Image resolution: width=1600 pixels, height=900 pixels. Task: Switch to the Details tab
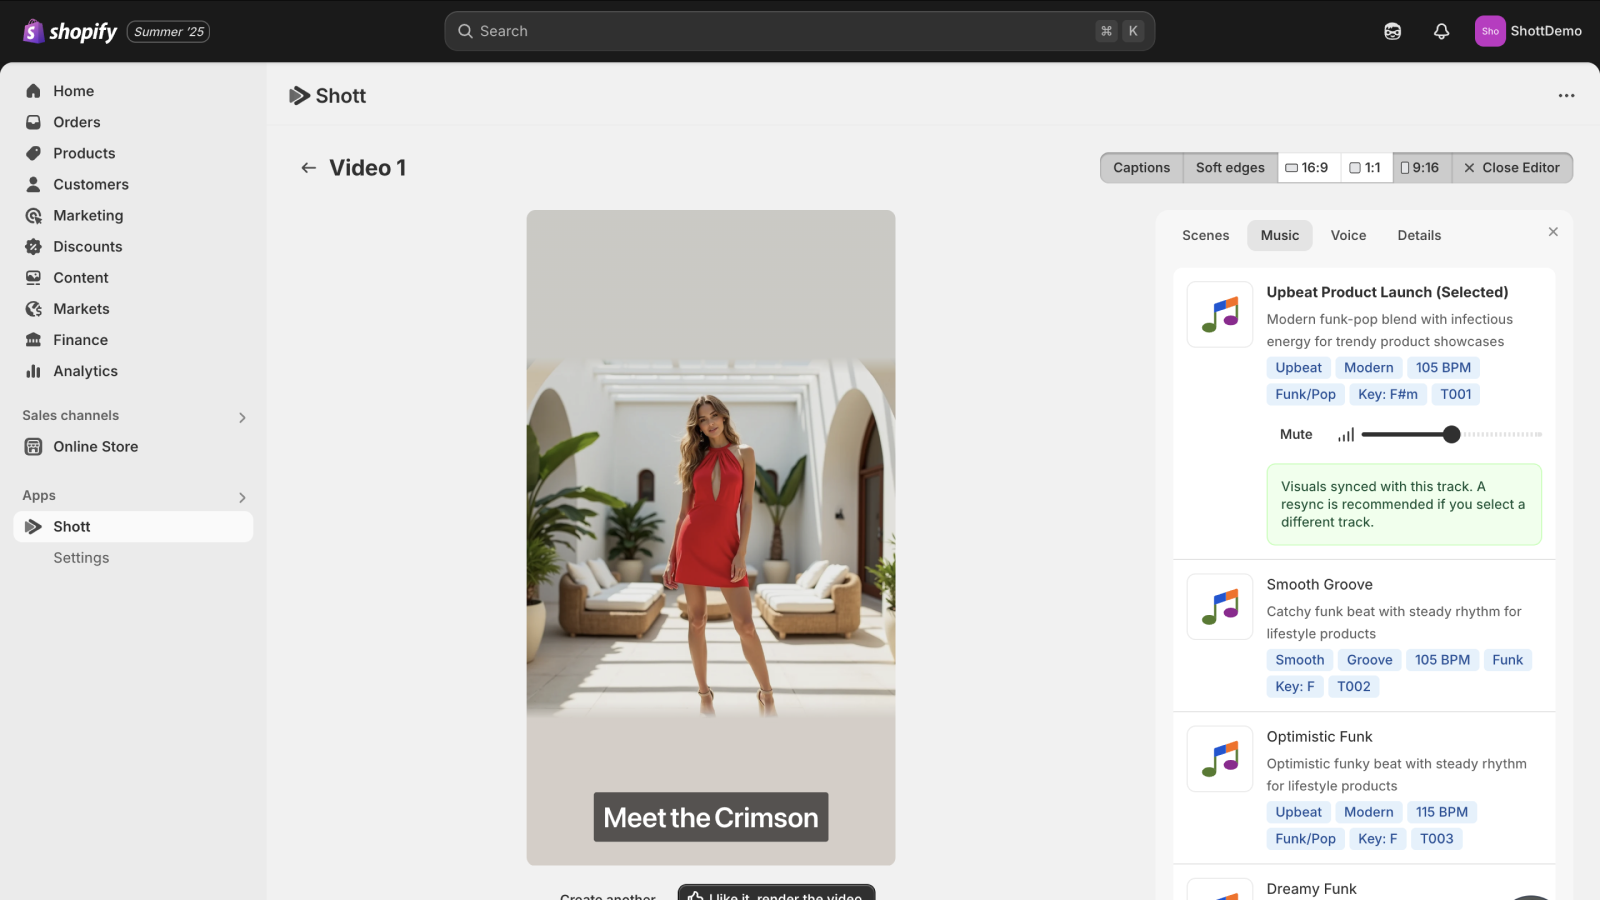(1419, 235)
